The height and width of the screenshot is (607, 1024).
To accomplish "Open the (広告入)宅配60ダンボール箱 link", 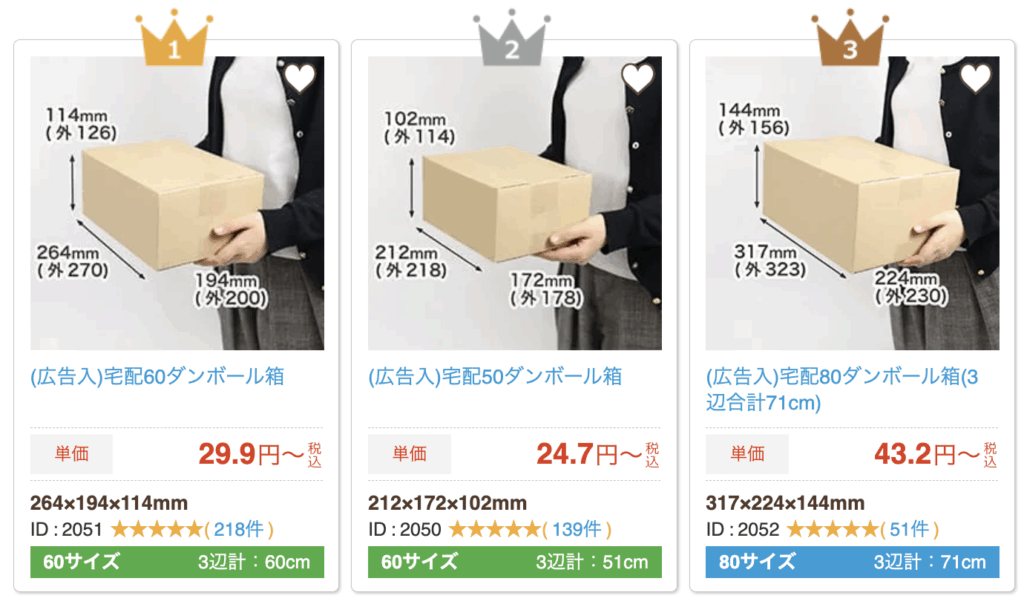I will tap(157, 376).
